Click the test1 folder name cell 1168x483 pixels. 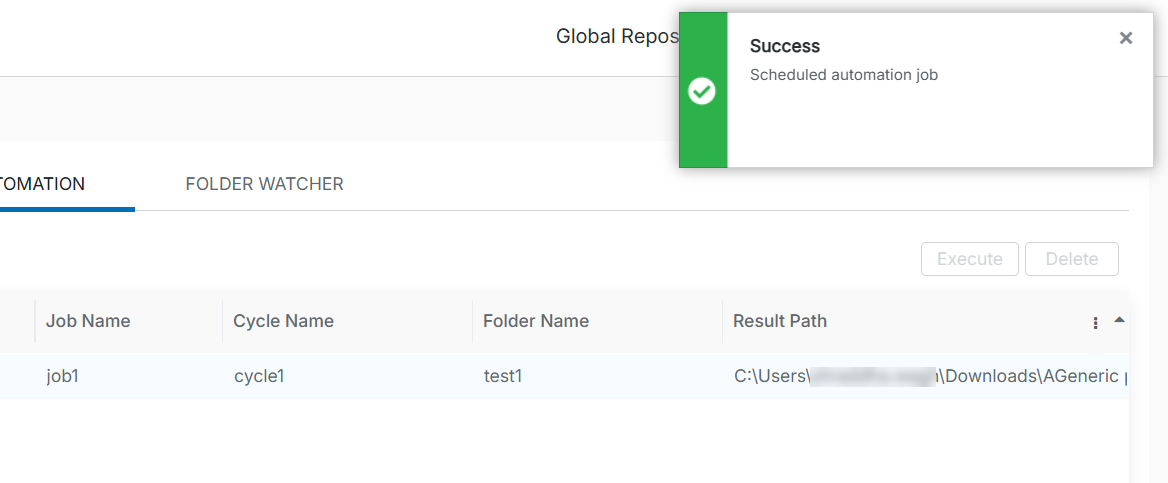point(502,376)
